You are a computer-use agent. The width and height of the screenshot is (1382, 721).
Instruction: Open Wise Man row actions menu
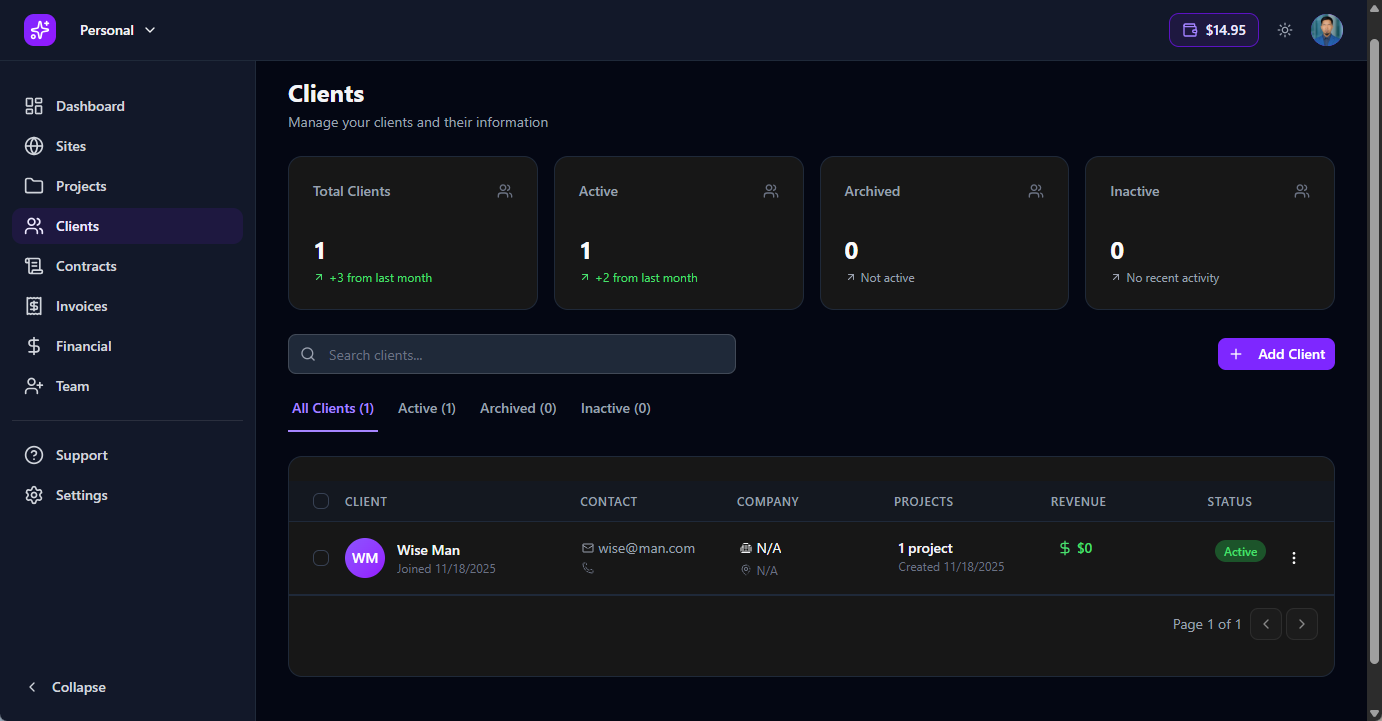coord(1294,558)
